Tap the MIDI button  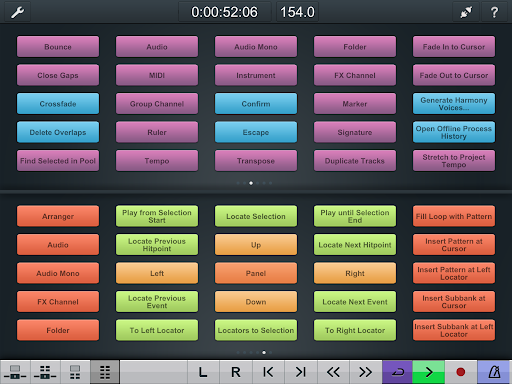point(157,75)
